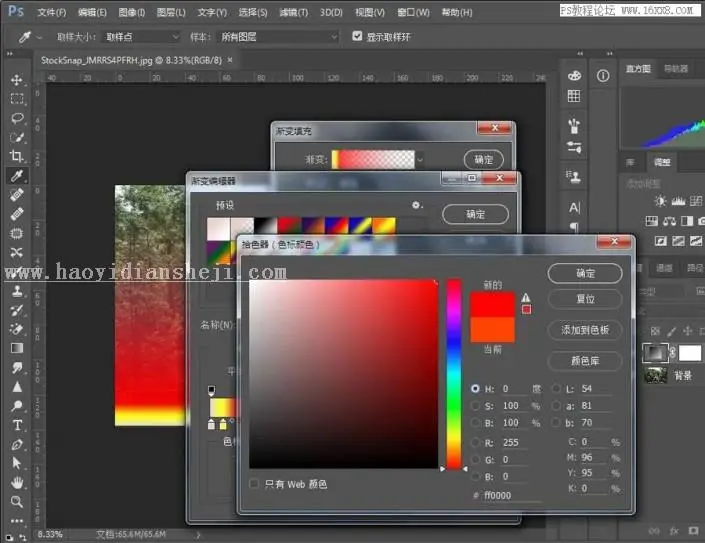Image resolution: width=705 pixels, height=543 pixels.
Task: Select the Rectangular Marquee tool
Action: (17, 99)
